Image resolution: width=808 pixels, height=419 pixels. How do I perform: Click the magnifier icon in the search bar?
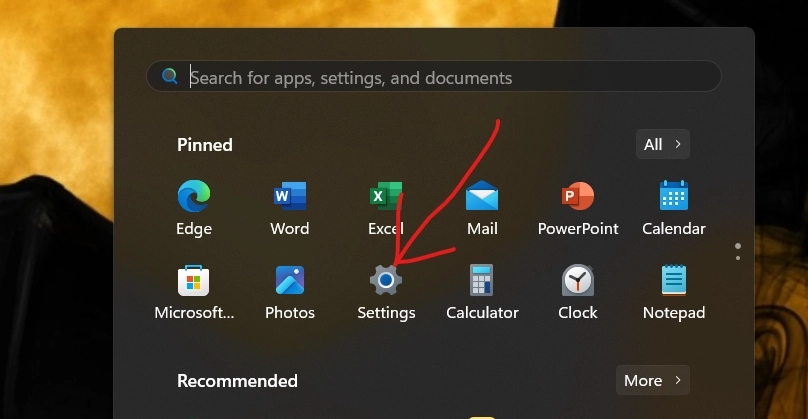pos(170,76)
